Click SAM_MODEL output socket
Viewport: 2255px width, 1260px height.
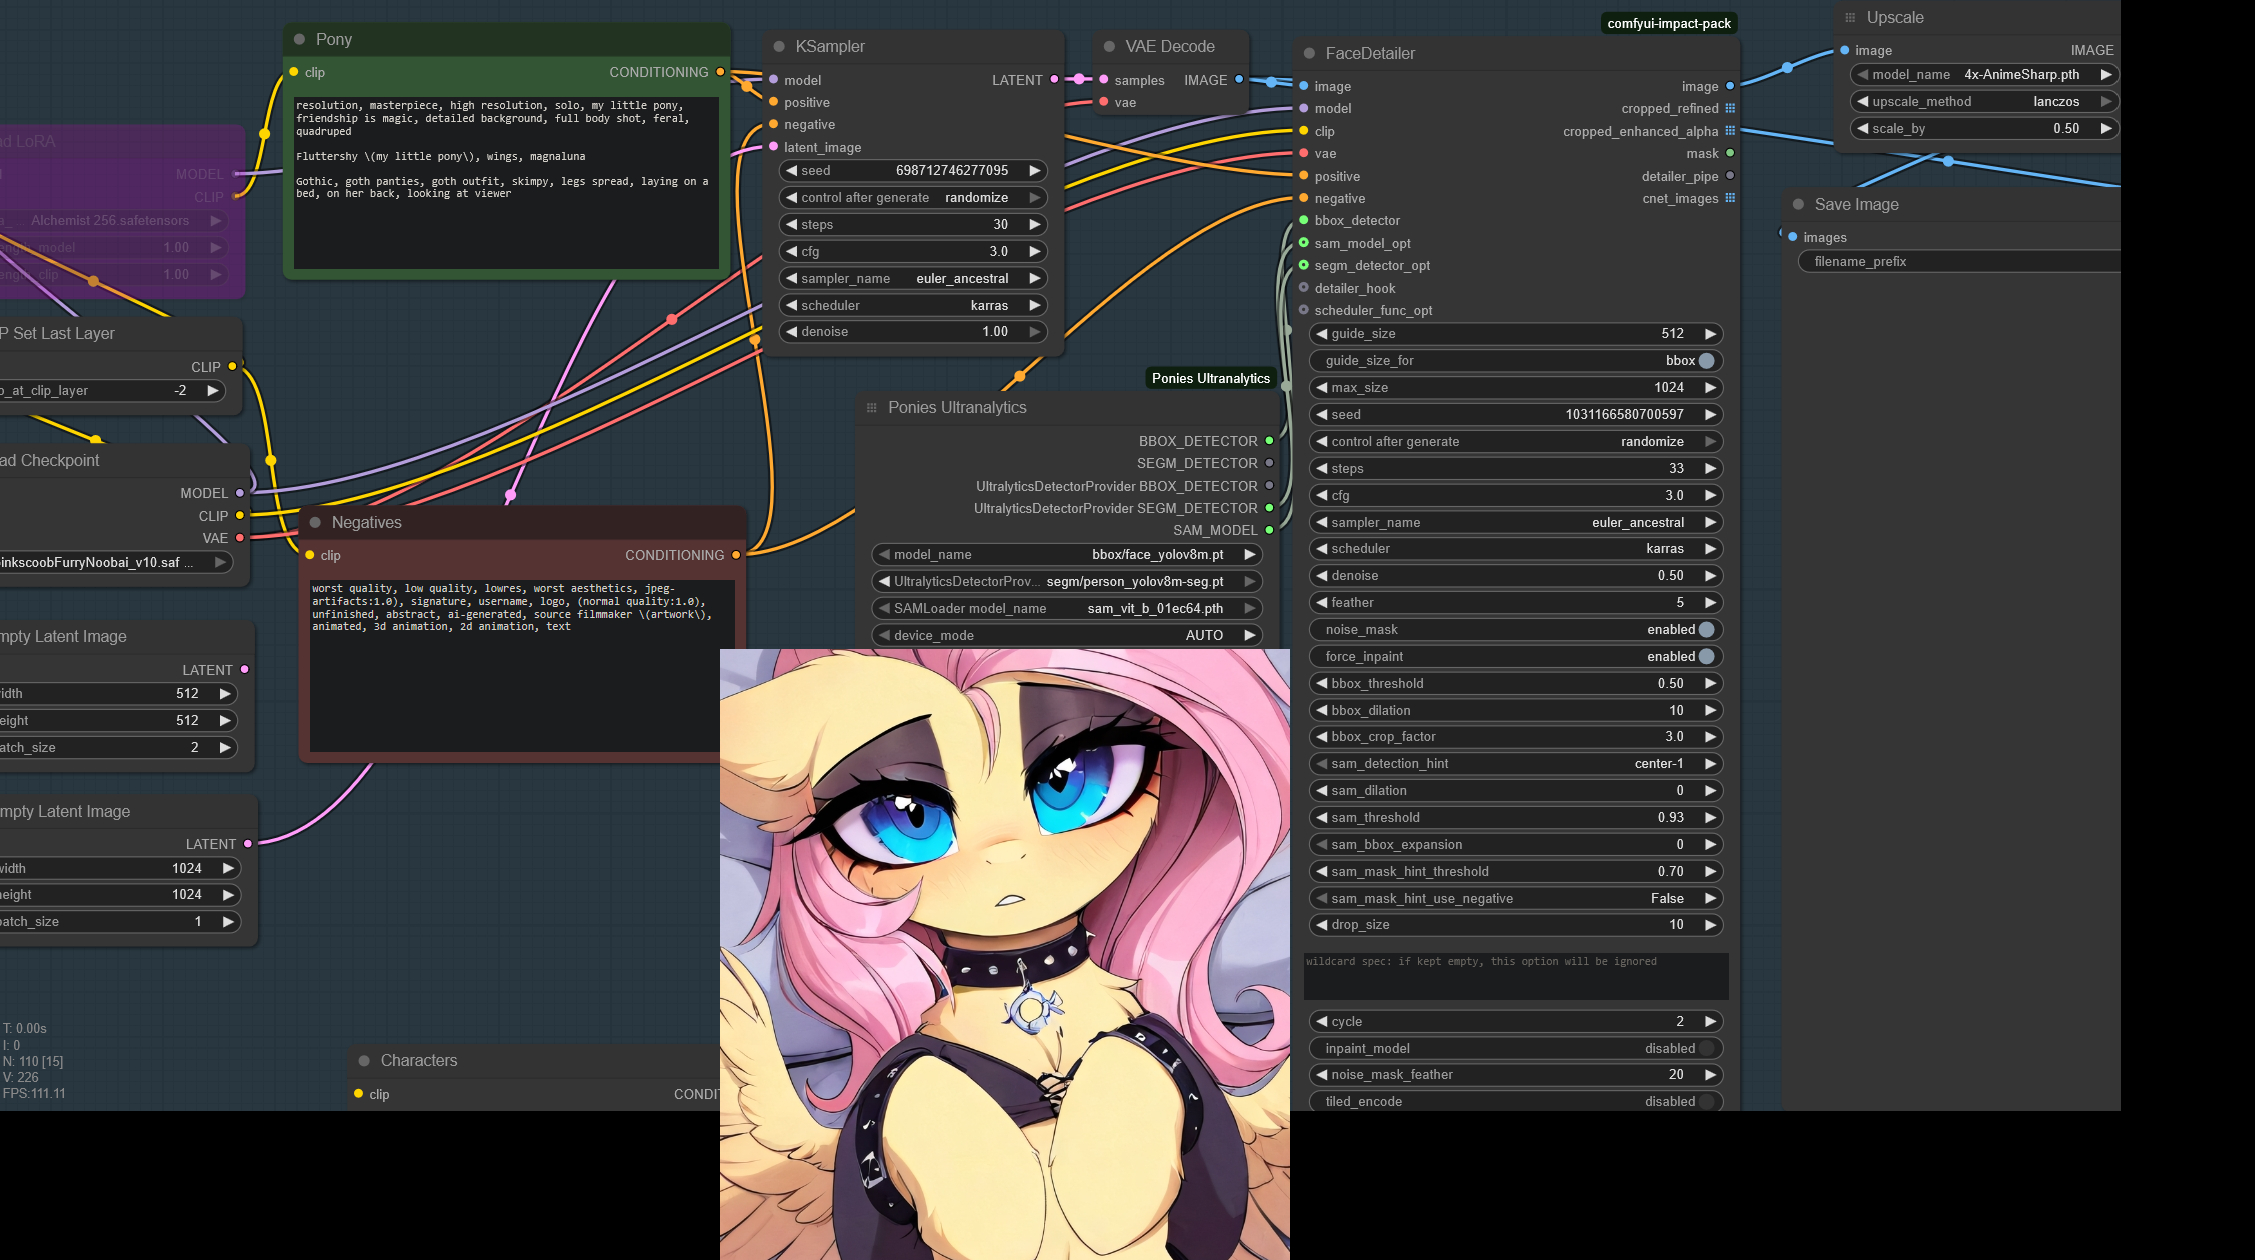tap(1269, 530)
